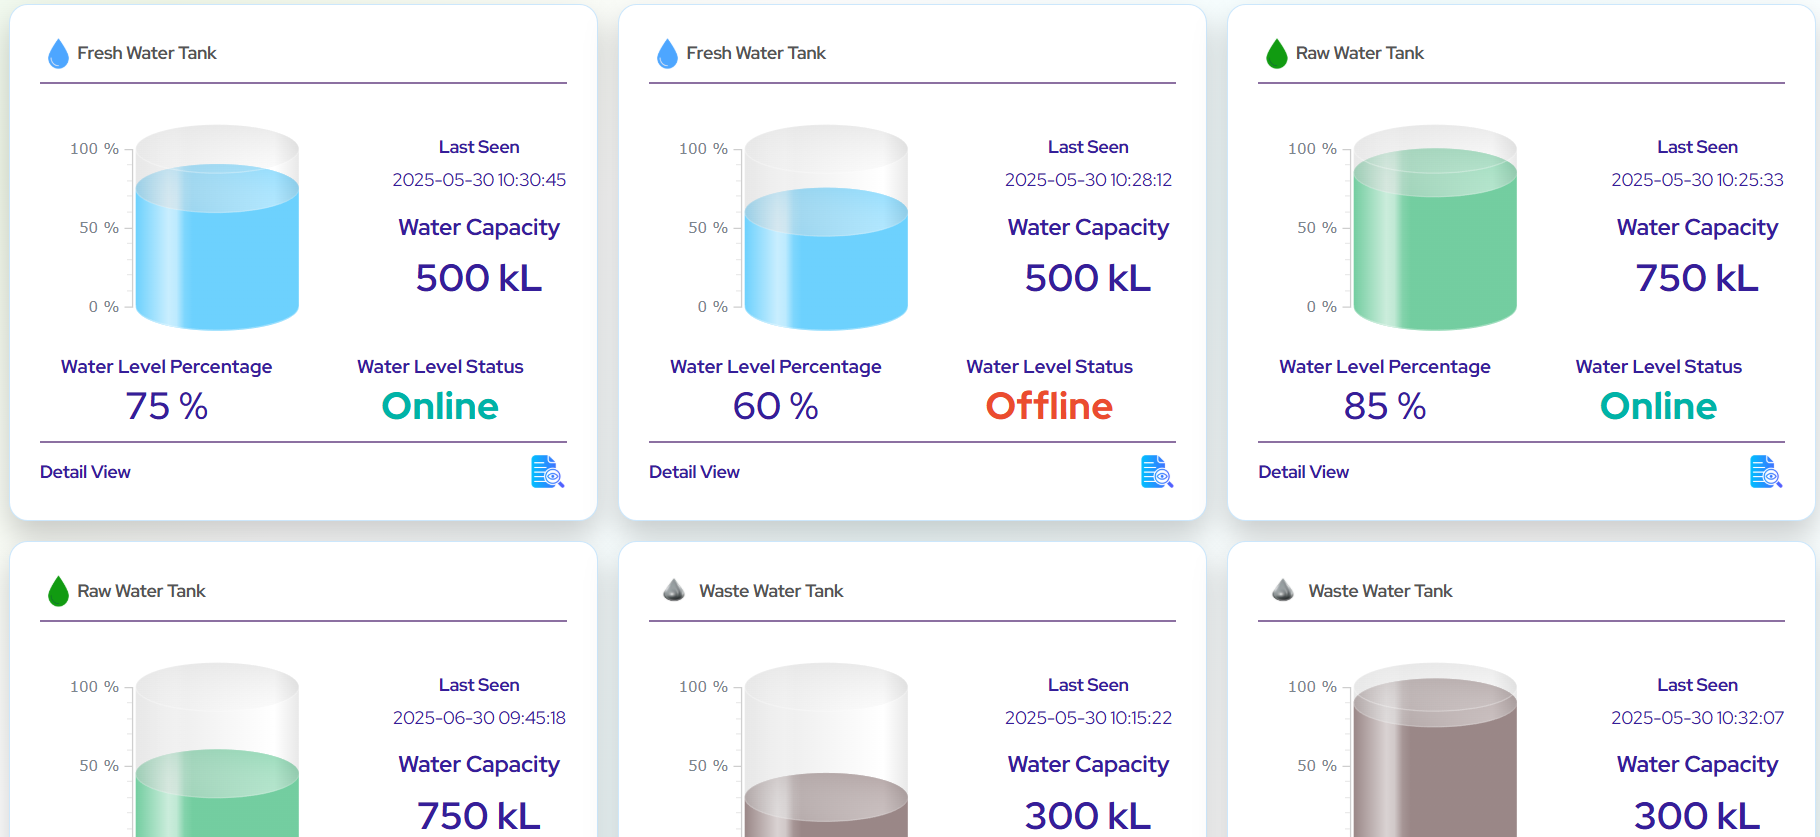Click the grey drop icon of the Waste Water Tank seen 10:32:07
1820x837 pixels.
(x=1283, y=591)
